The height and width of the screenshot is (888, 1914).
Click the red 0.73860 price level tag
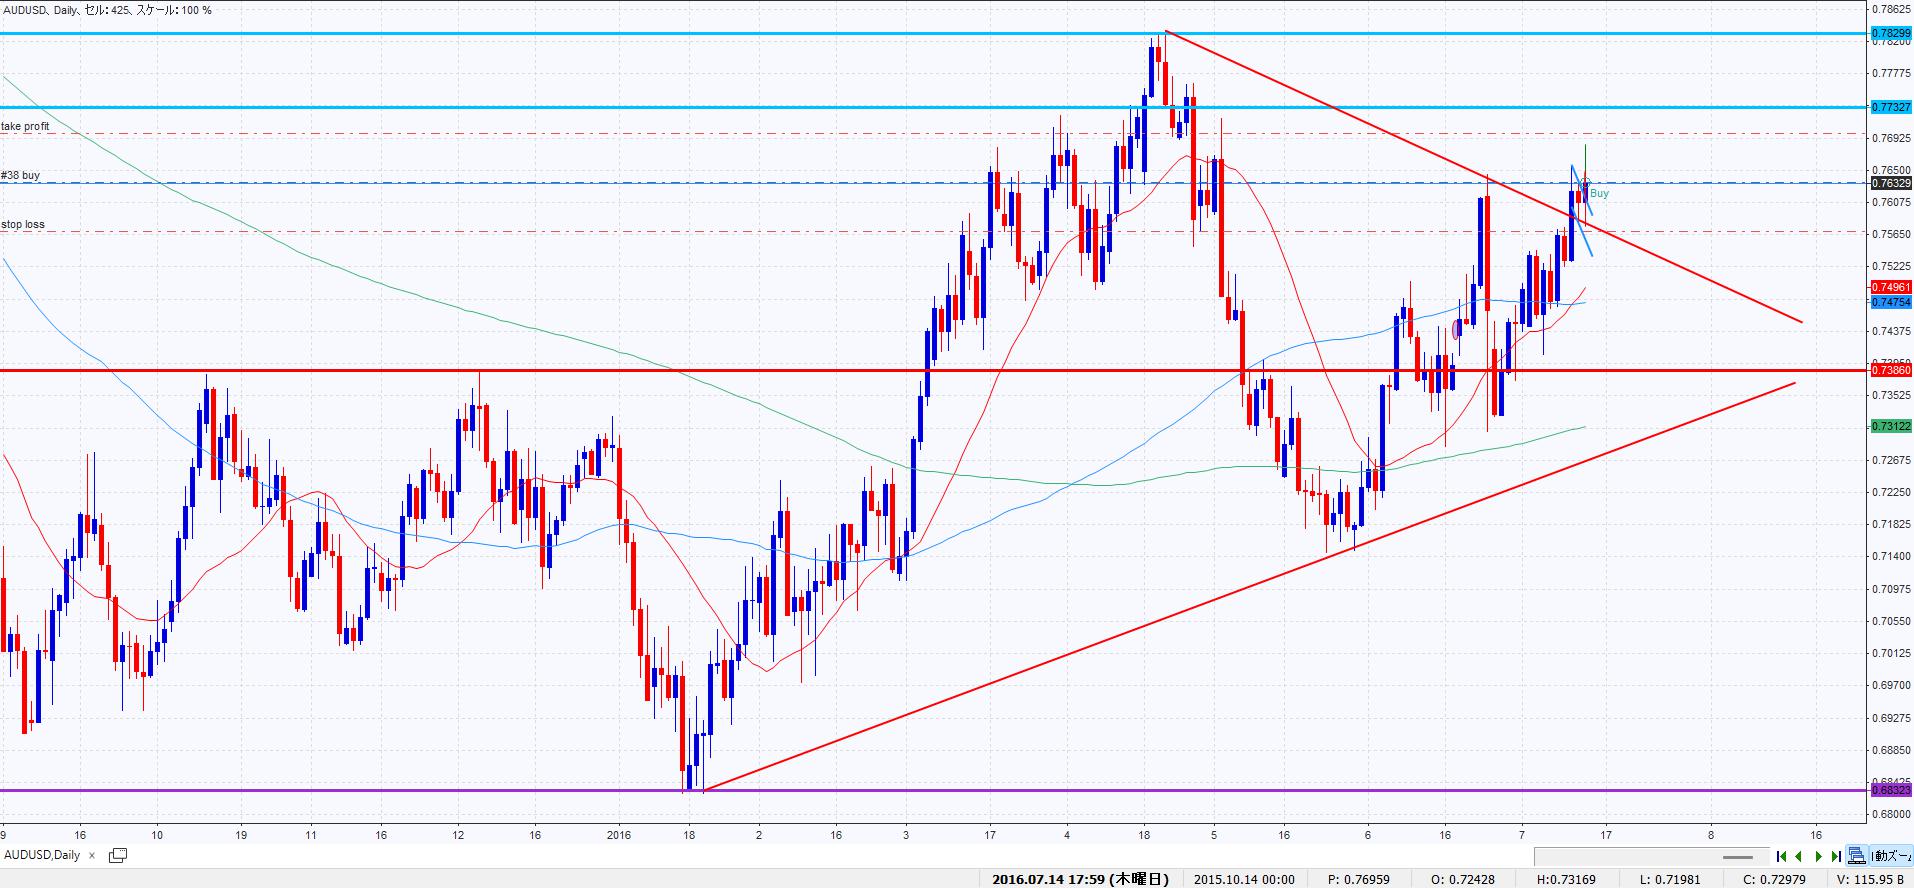click(x=1890, y=370)
